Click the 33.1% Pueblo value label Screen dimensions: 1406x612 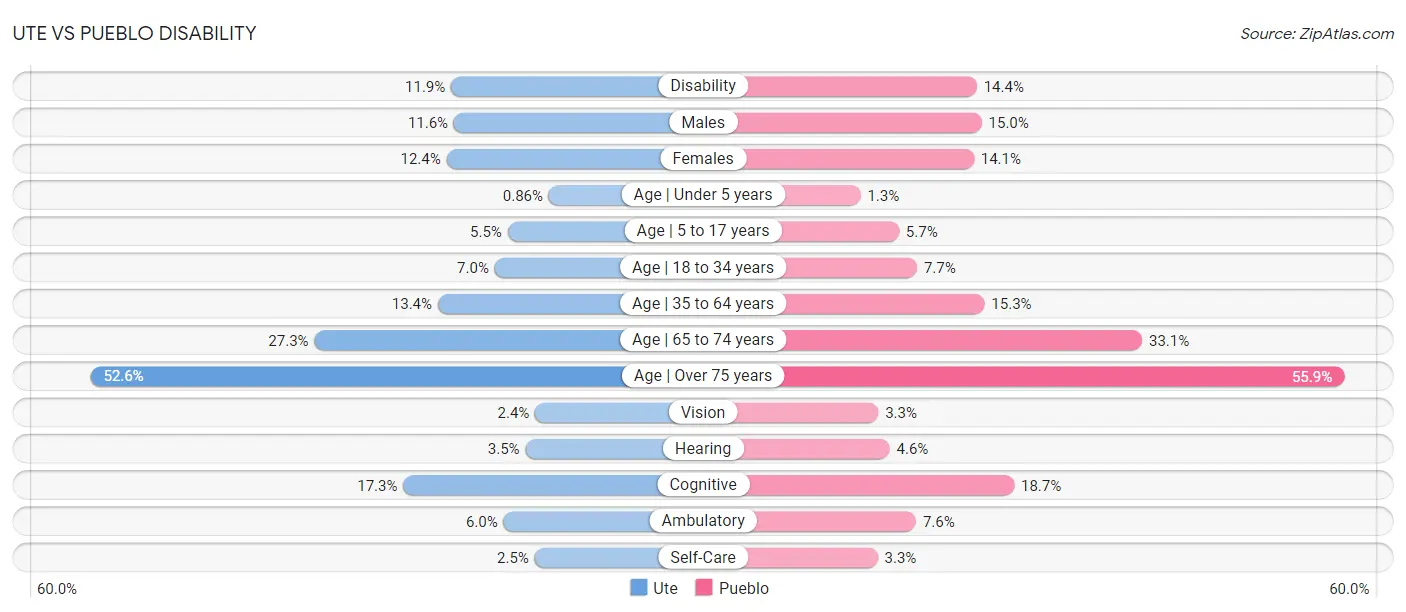(1168, 340)
